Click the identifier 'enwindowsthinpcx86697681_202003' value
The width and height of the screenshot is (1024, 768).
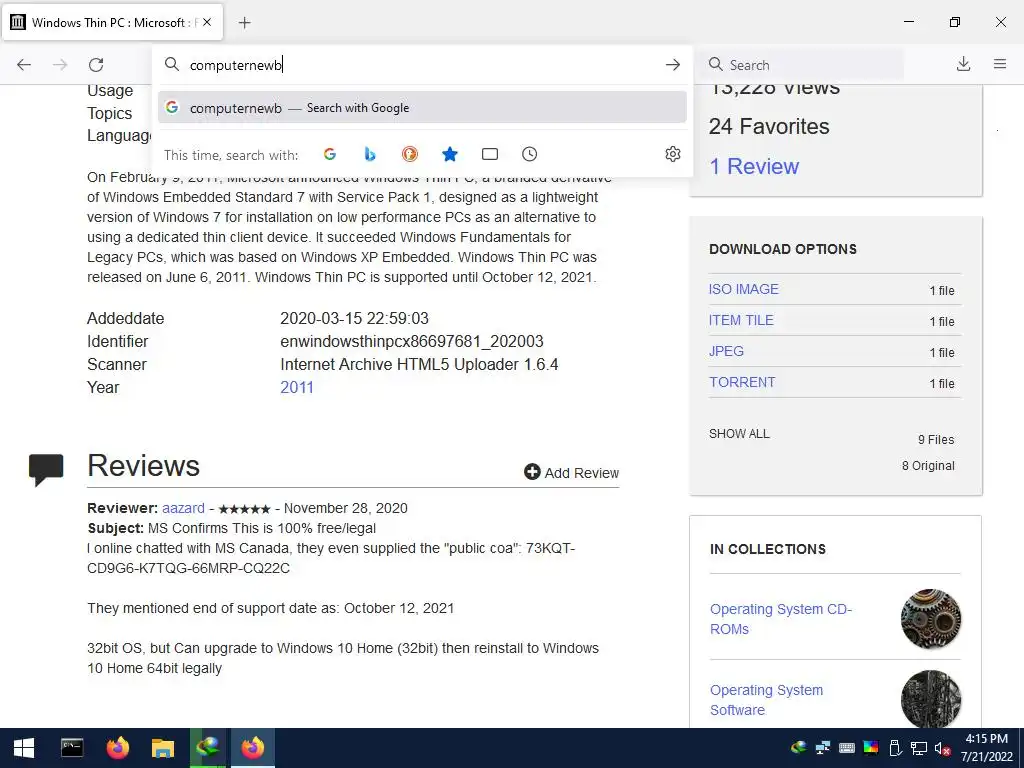click(x=411, y=342)
